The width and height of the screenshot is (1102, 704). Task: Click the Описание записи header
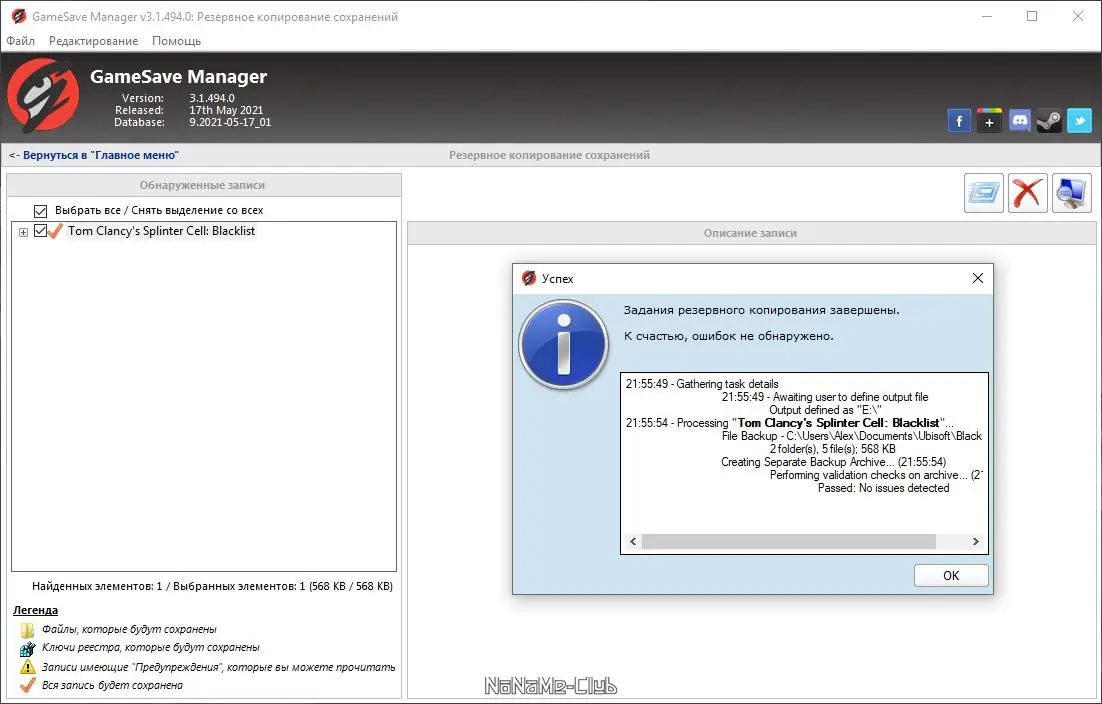point(751,233)
